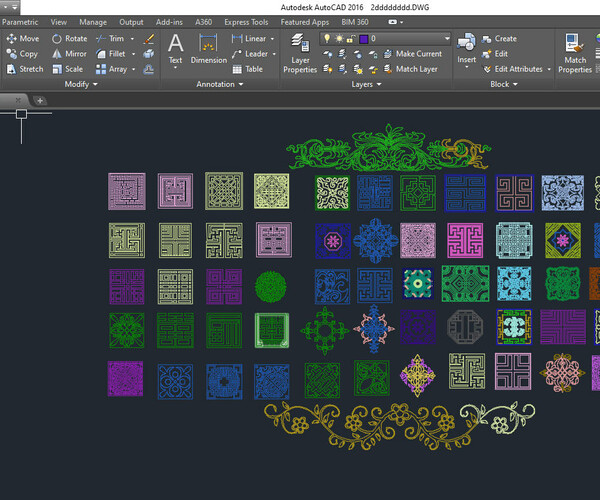Open the Text tool dropdown arrow
This screenshot has width=600, height=500.
point(176,68)
